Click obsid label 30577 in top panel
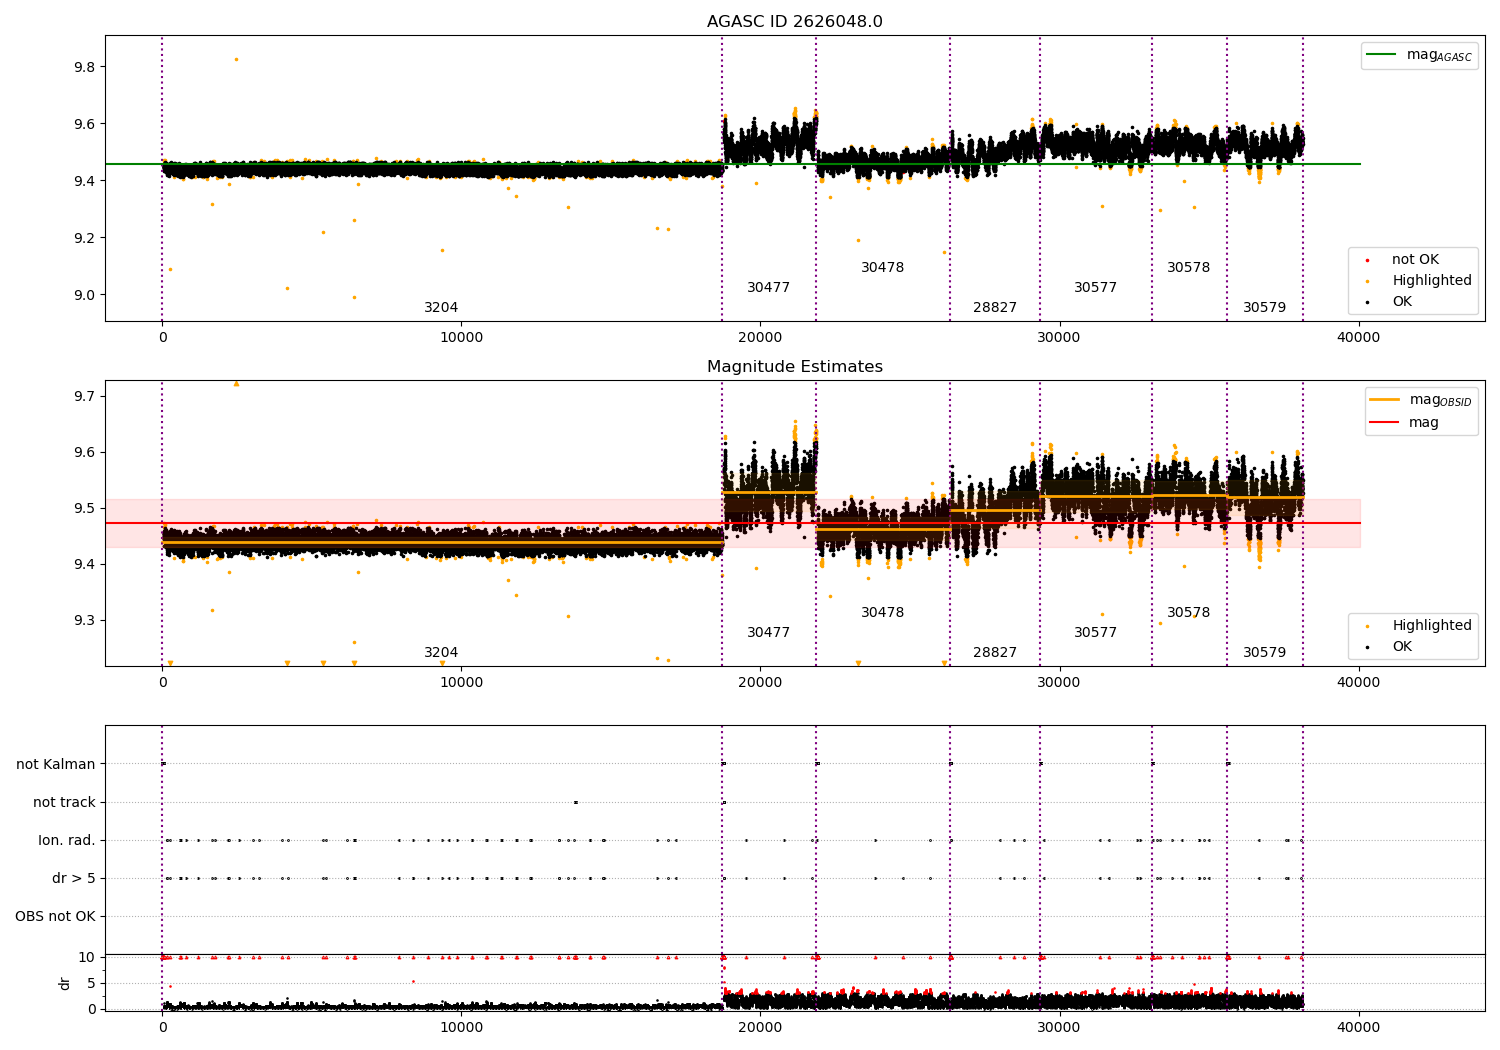 (1095, 288)
